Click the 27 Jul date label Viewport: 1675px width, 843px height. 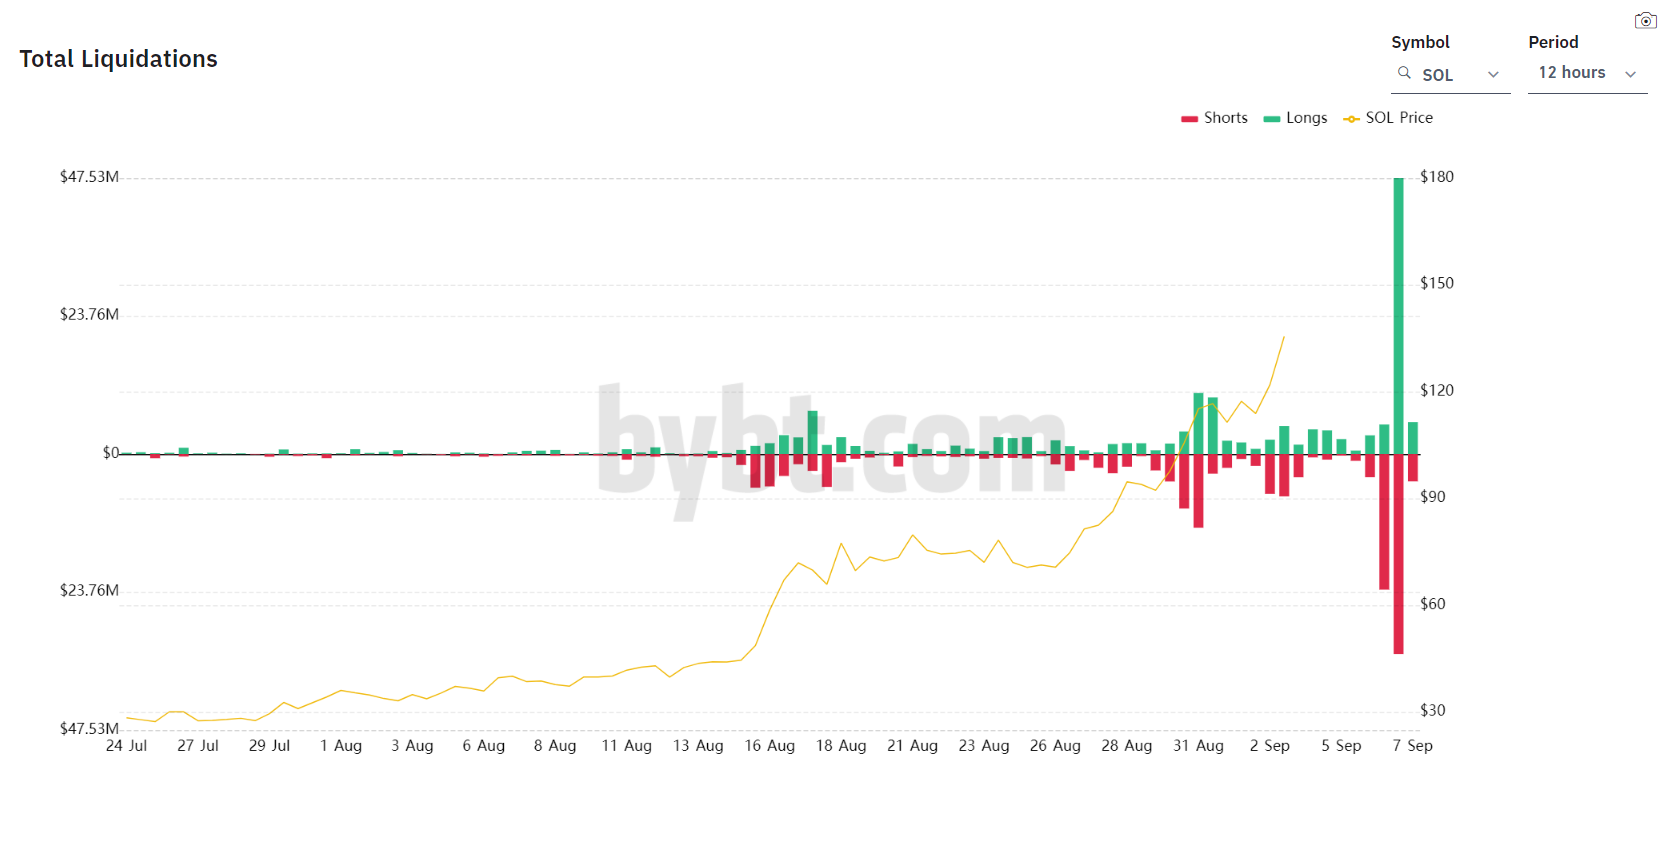click(198, 746)
